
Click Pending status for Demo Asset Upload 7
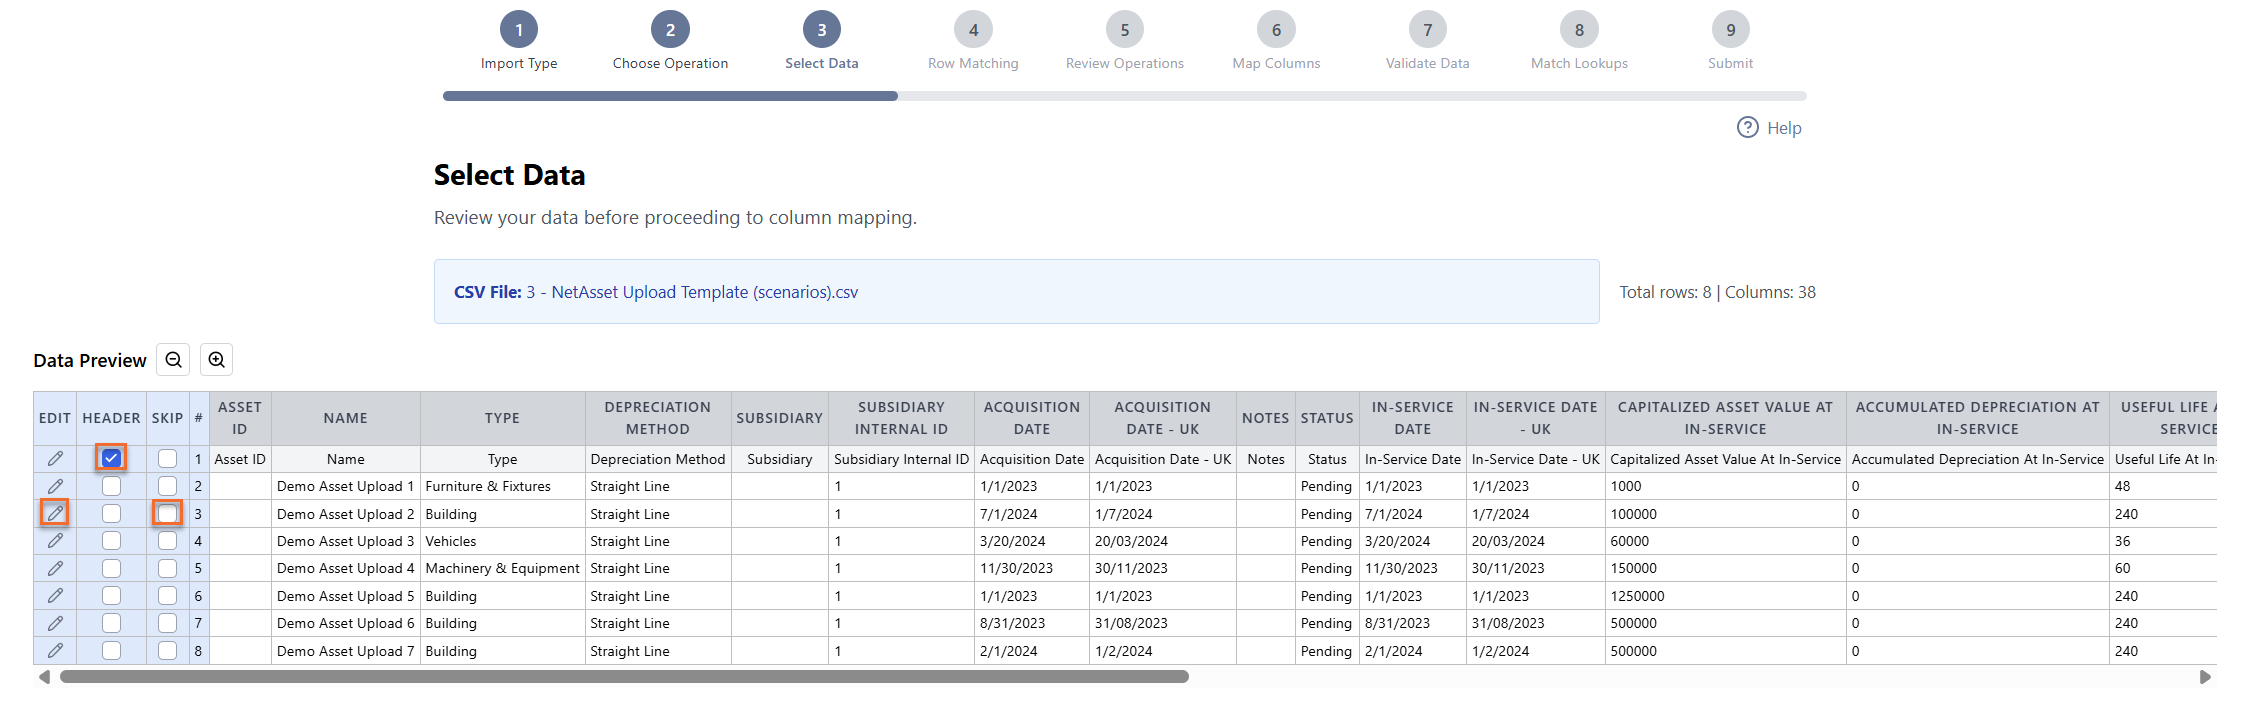tap(1326, 651)
